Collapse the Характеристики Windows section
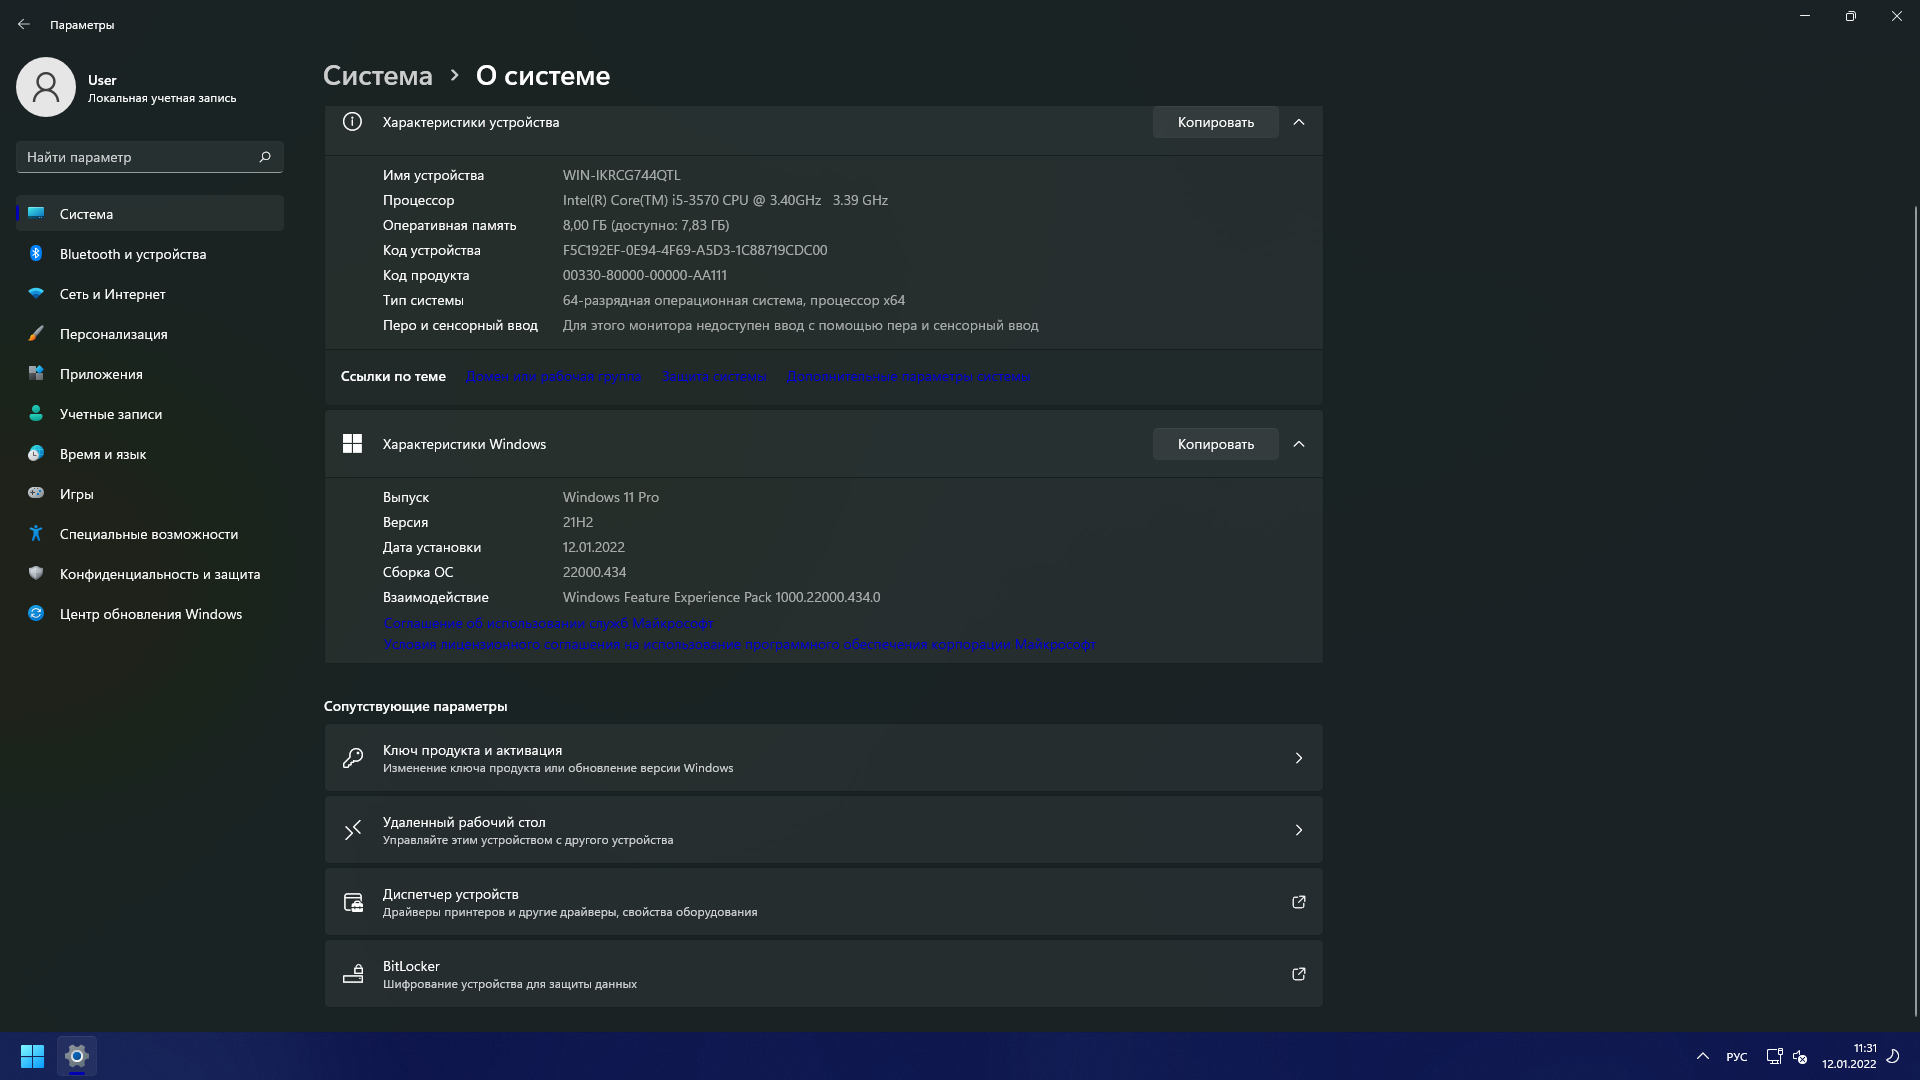The height and width of the screenshot is (1080, 1920). click(1298, 444)
